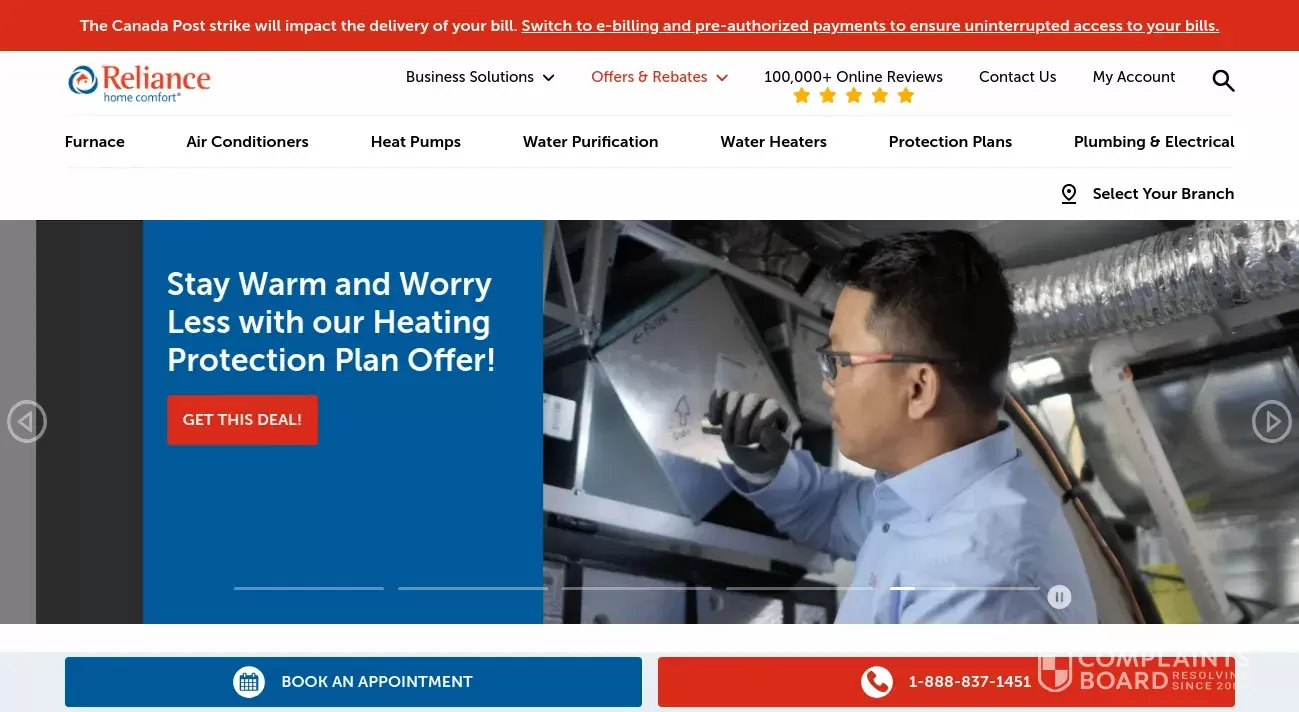Screen dimensions: 1299x712
Task: Click the phone icon beside 1-888-837-1451
Action: [x=877, y=682]
